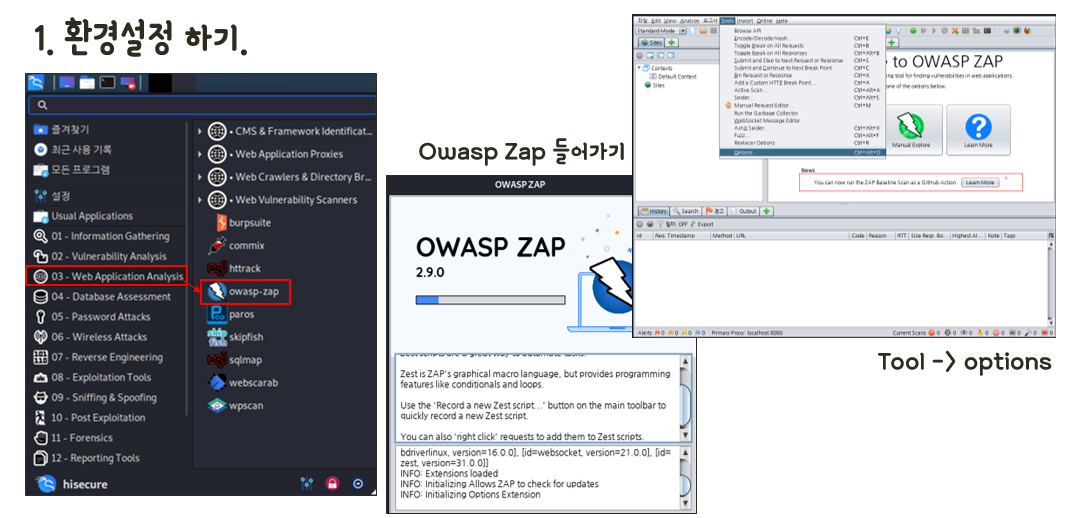Click the Learn More question mark tile
The image size is (1065, 518).
click(x=978, y=130)
